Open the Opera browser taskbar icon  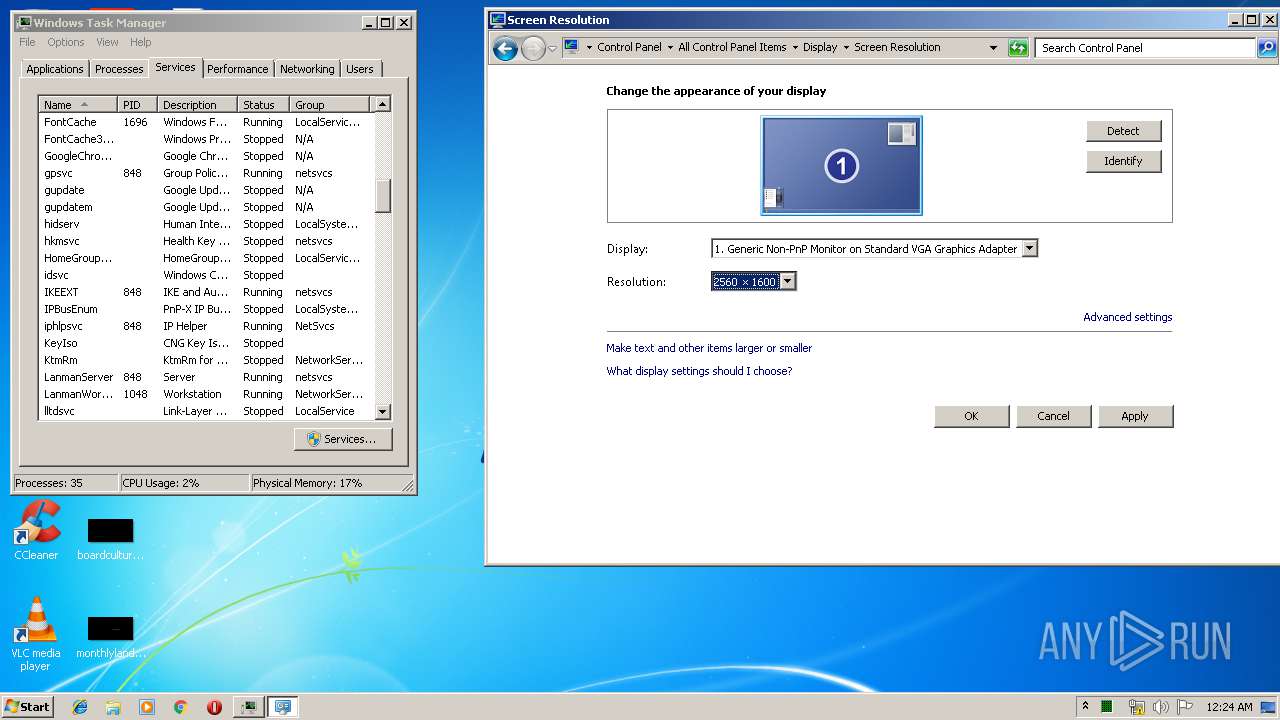click(214, 707)
